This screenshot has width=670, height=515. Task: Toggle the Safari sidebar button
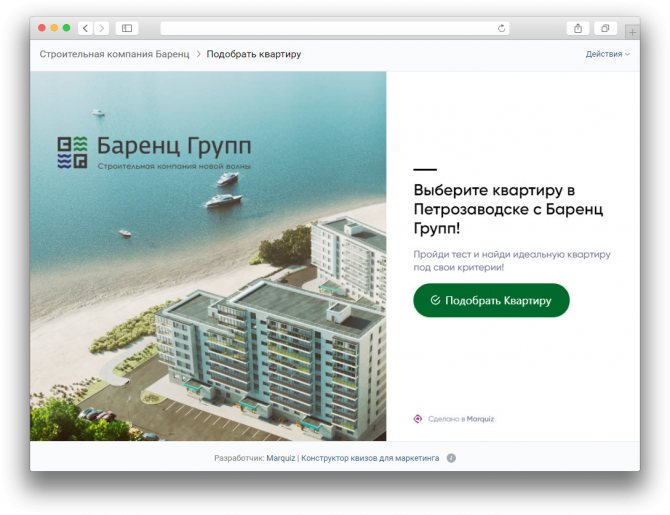[x=127, y=28]
